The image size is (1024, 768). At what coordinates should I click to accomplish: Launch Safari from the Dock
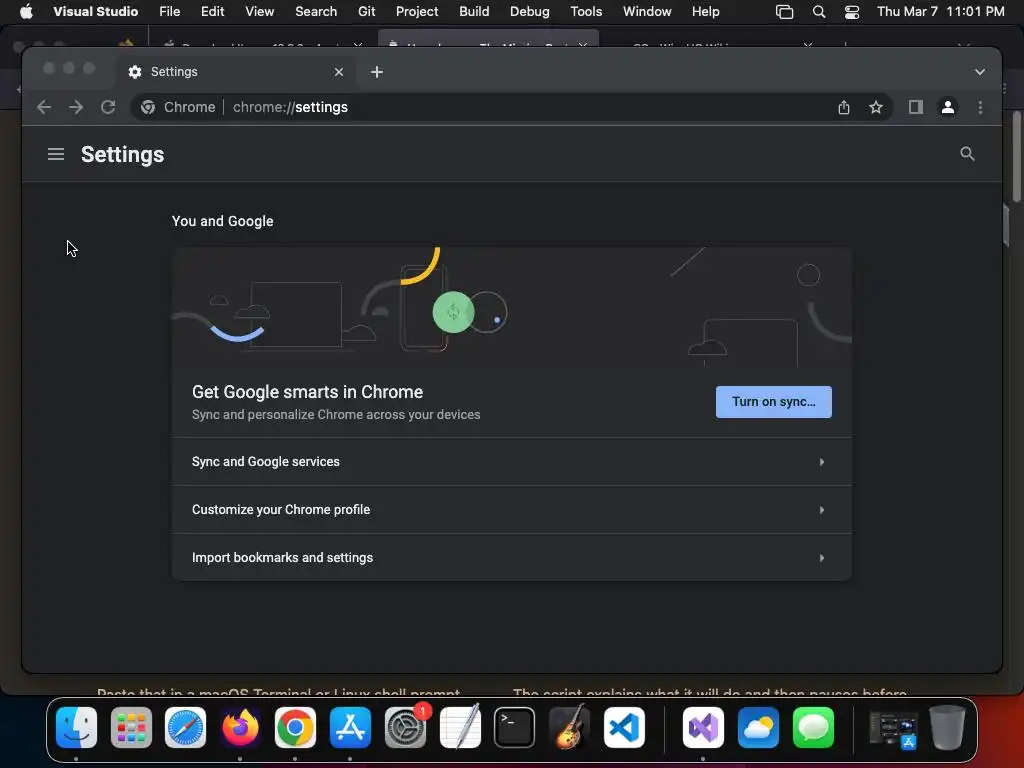click(x=185, y=727)
